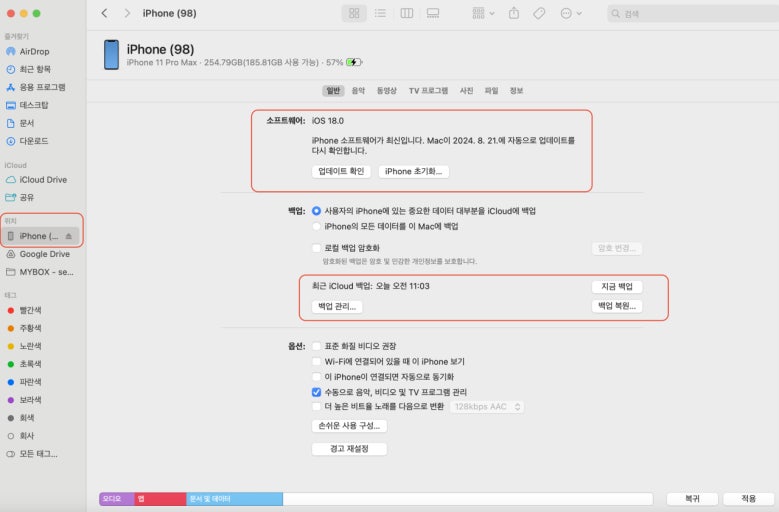Click the iPhone 초기화 button
Viewport: 779px width, 512px height.
click(413, 171)
